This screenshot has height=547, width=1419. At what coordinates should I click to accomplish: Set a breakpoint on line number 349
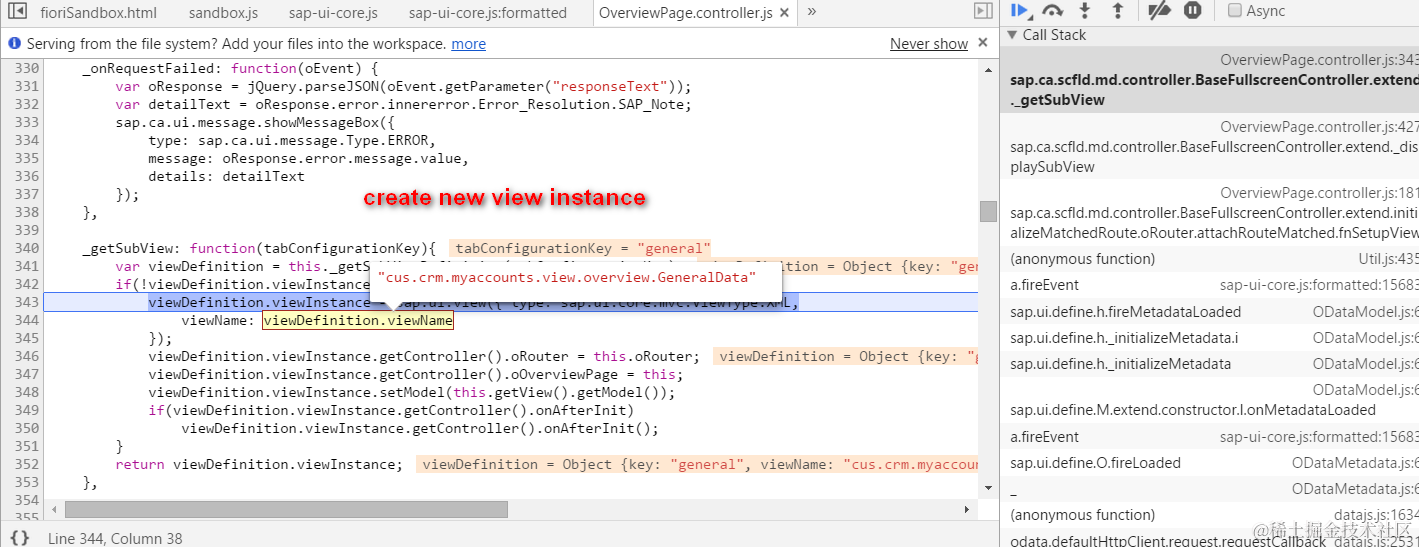(x=27, y=410)
